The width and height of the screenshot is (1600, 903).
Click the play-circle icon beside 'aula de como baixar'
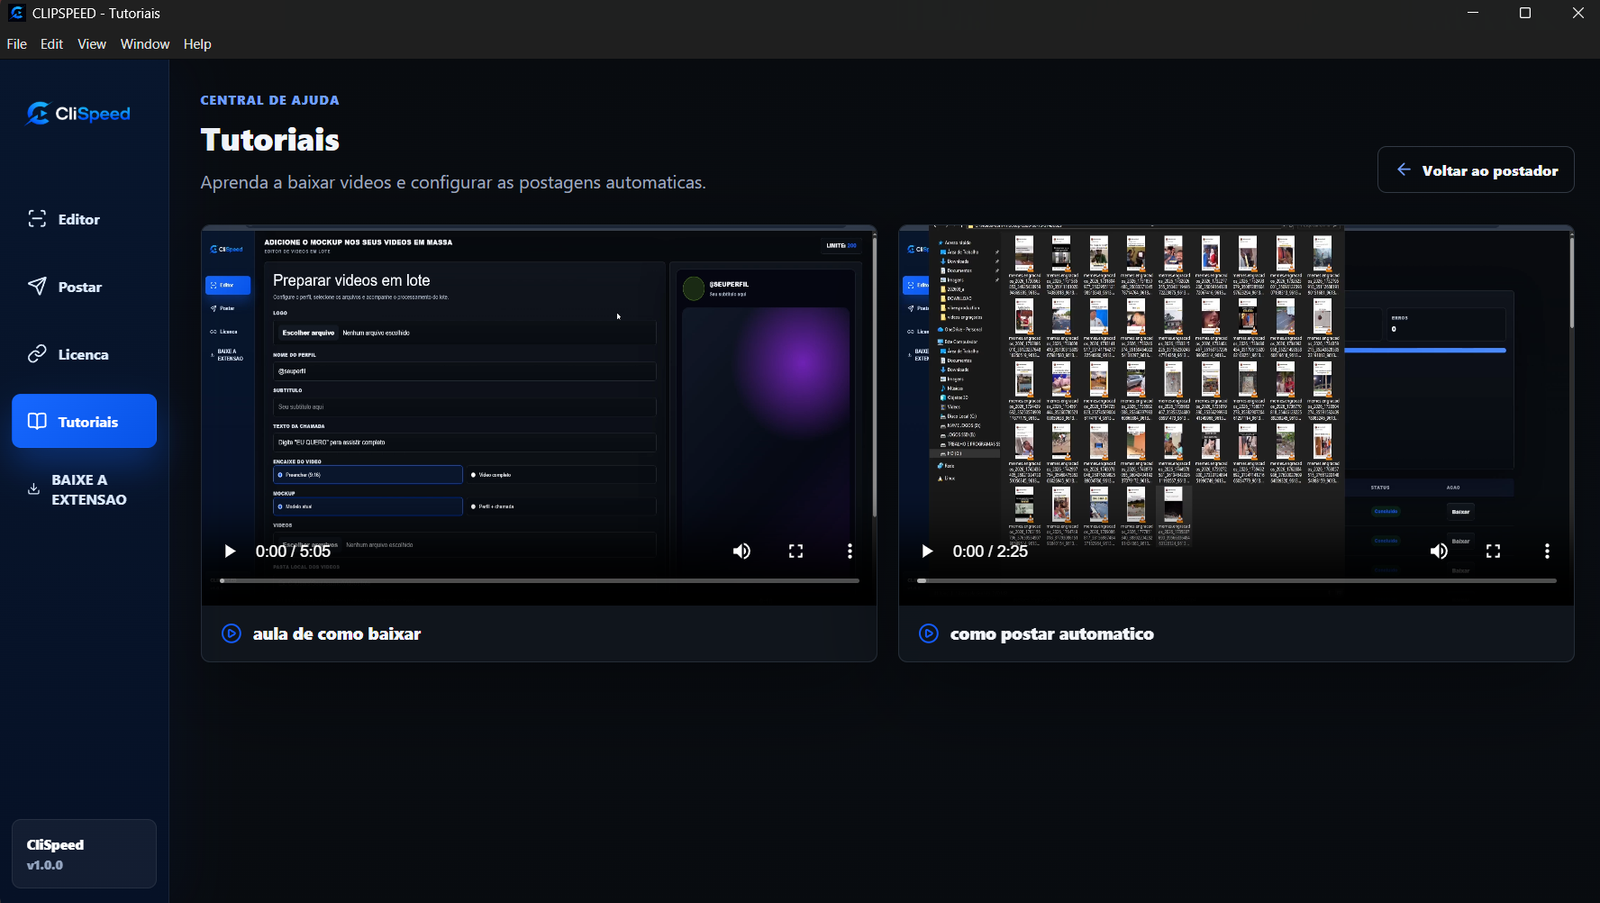pyautogui.click(x=231, y=633)
